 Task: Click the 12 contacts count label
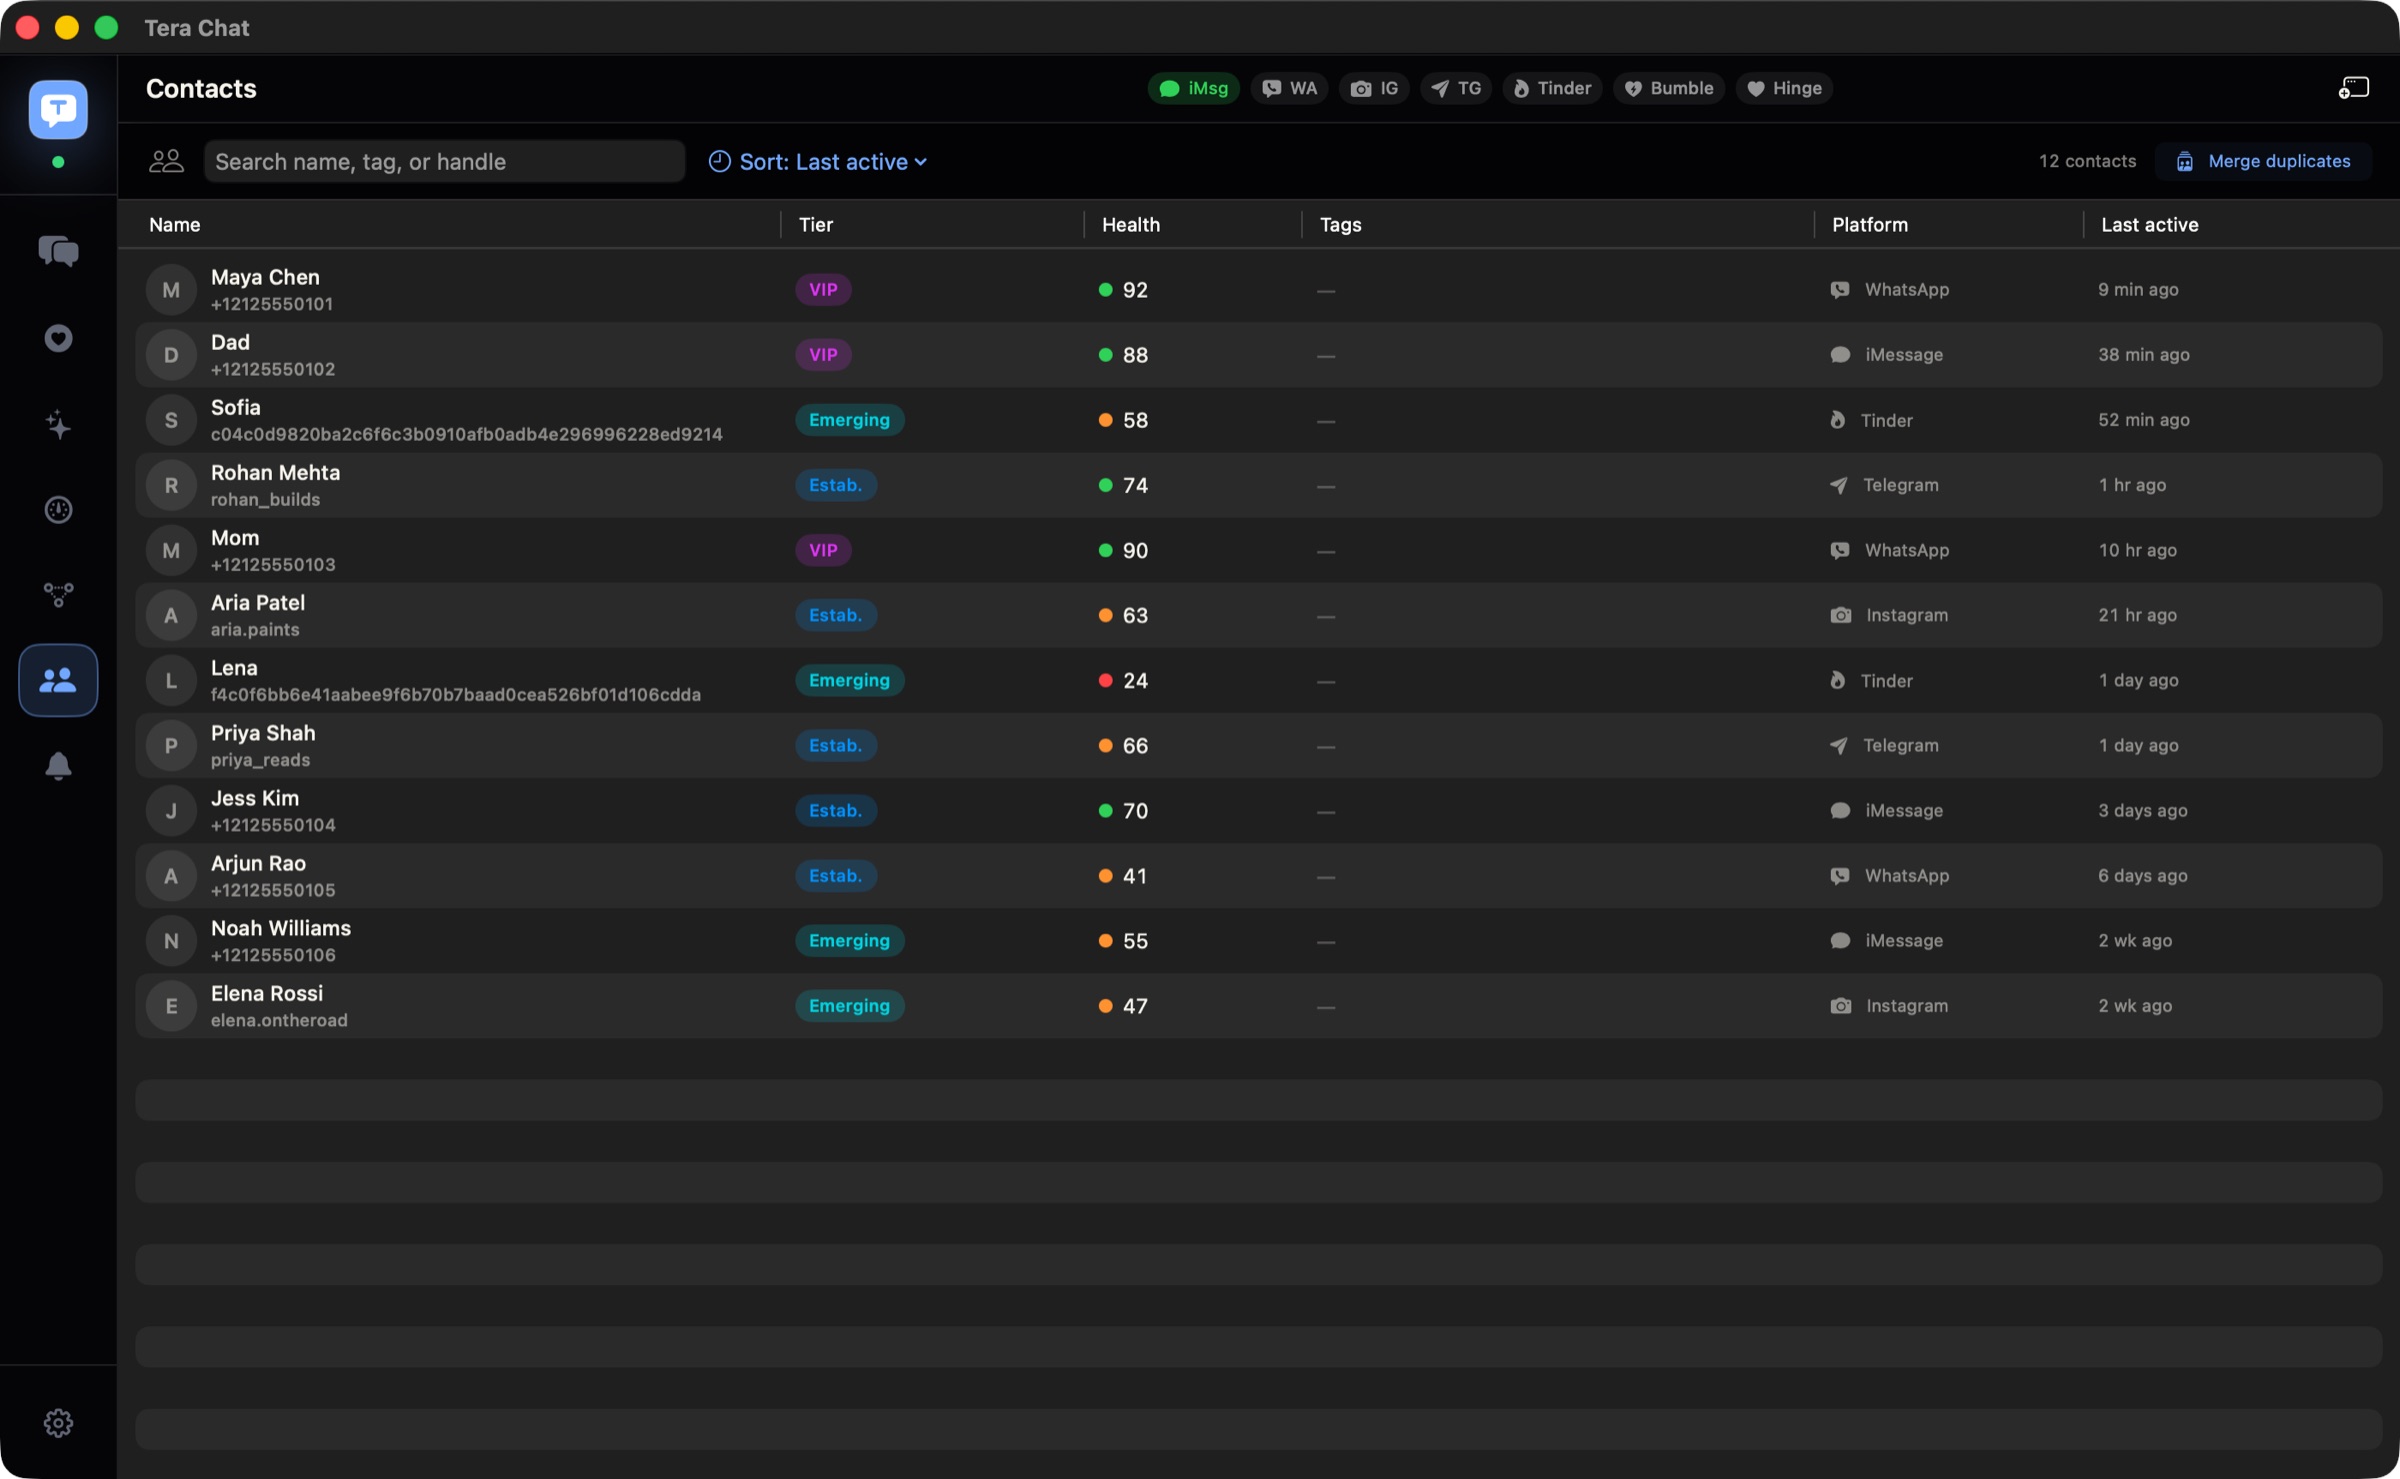point(2087,161)
